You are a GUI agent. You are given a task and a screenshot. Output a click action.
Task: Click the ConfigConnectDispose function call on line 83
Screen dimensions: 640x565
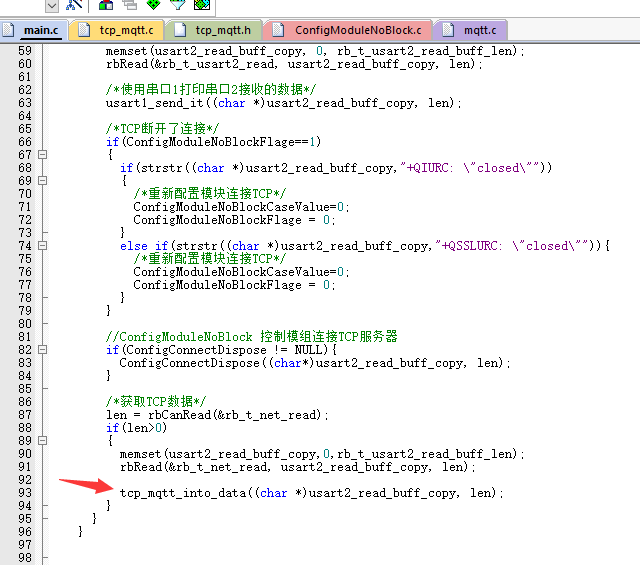[193, 363]
